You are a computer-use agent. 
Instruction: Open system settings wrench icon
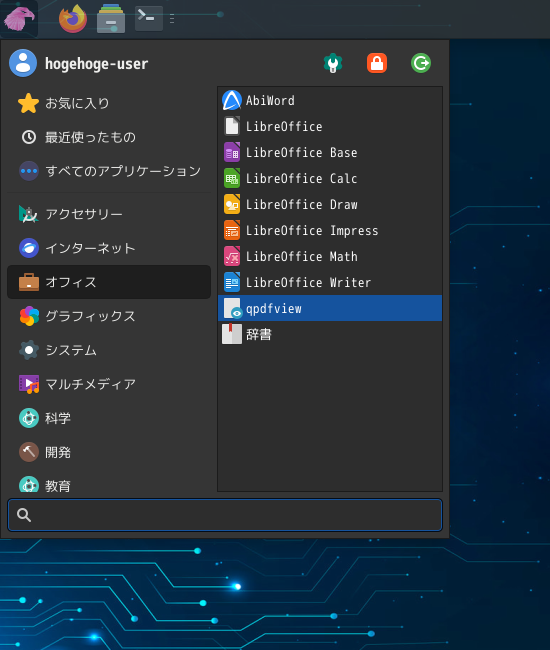pyautogui.click(x=333, y=63)
